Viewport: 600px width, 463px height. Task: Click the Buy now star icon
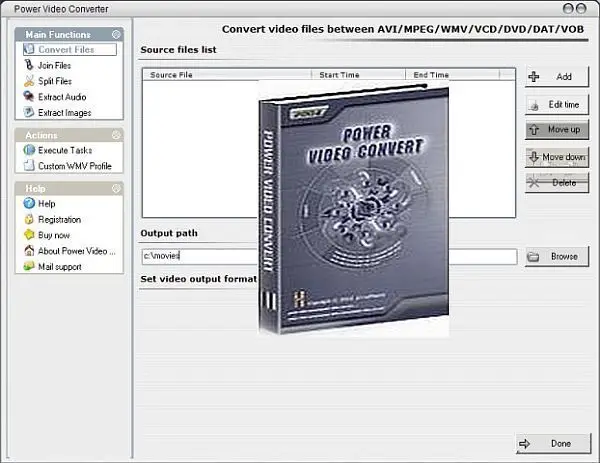(x=29, y=235)
